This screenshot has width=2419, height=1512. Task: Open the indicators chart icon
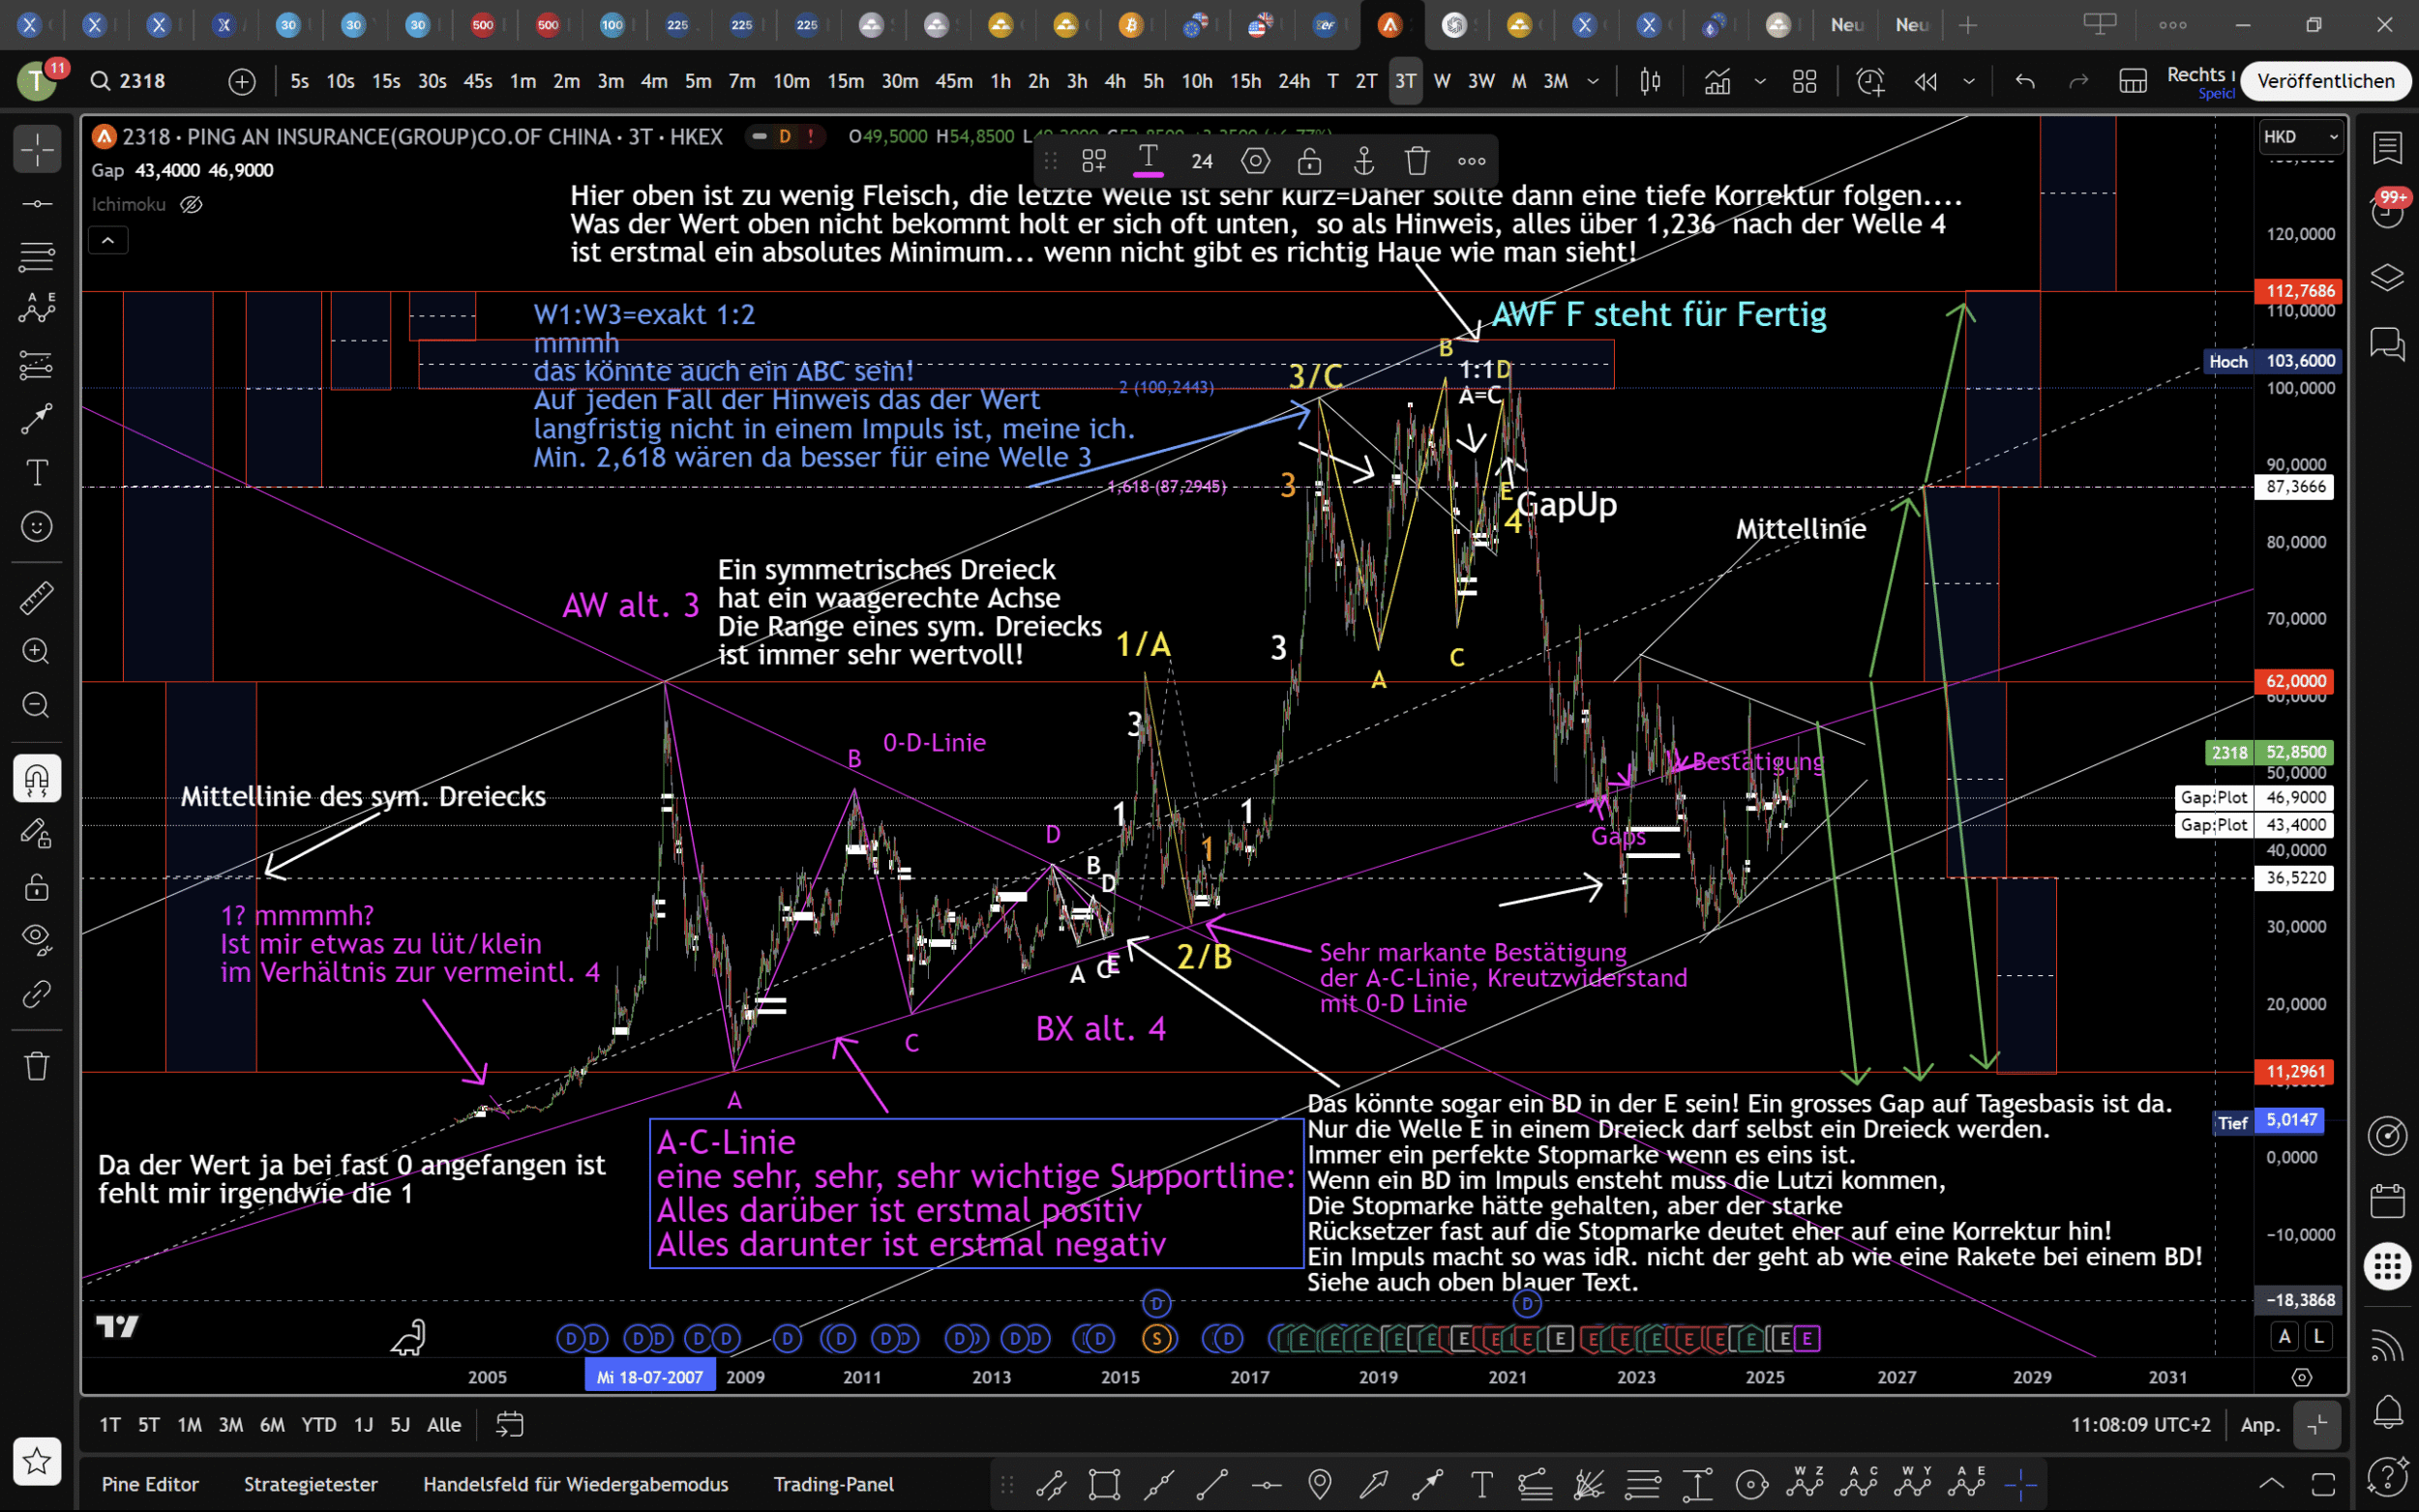click(1717, 81)
